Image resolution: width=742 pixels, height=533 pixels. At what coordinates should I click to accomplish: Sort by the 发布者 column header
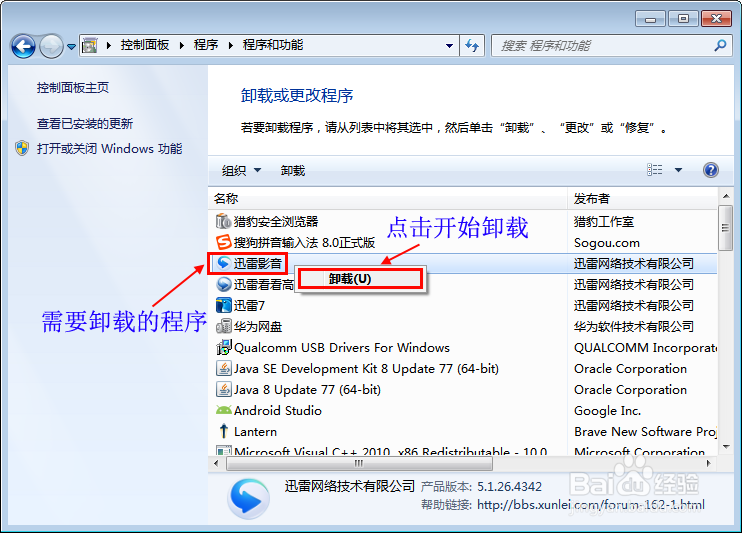pos(643,199)
